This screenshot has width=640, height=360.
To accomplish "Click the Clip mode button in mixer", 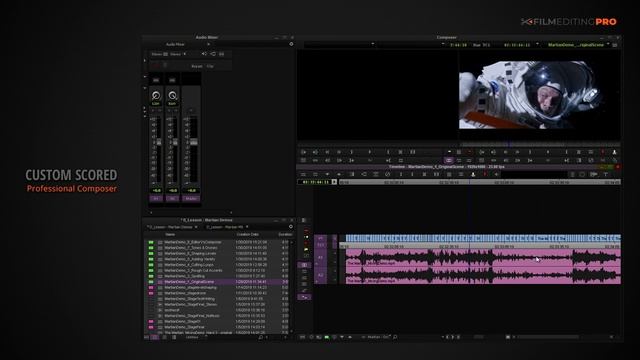I will click(210, 66).
